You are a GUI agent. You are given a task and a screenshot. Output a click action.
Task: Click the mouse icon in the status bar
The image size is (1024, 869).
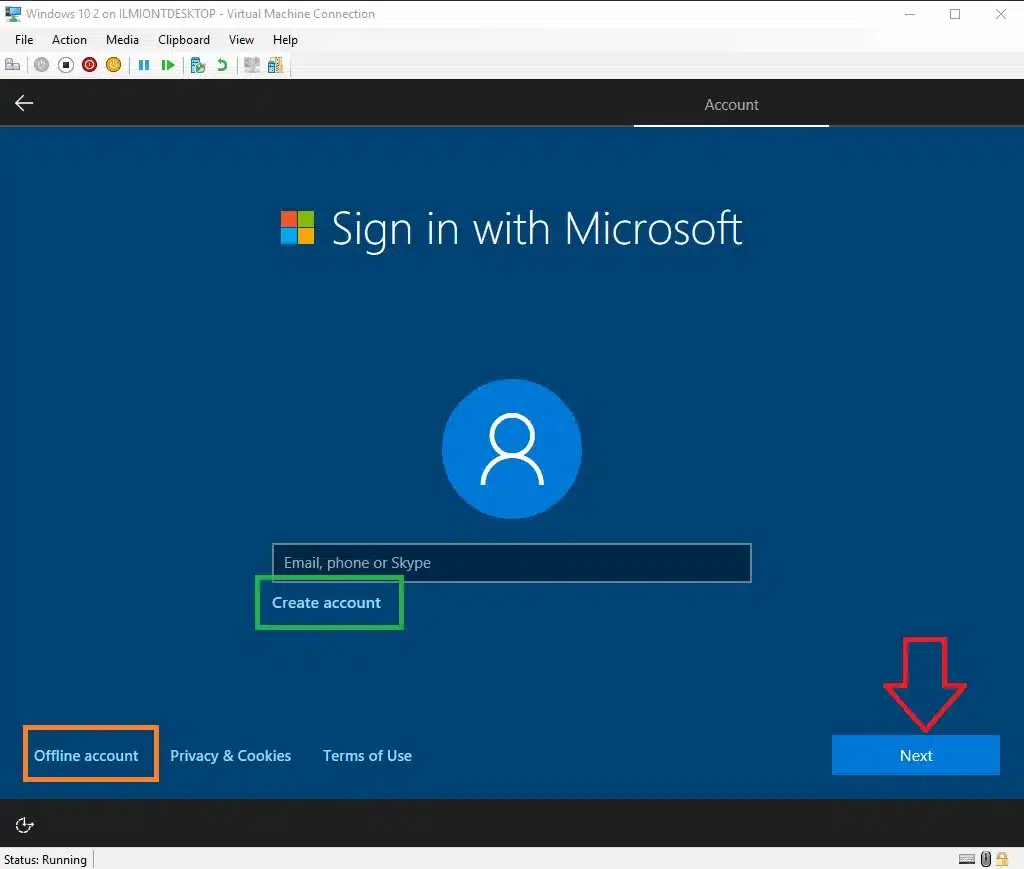986,859
